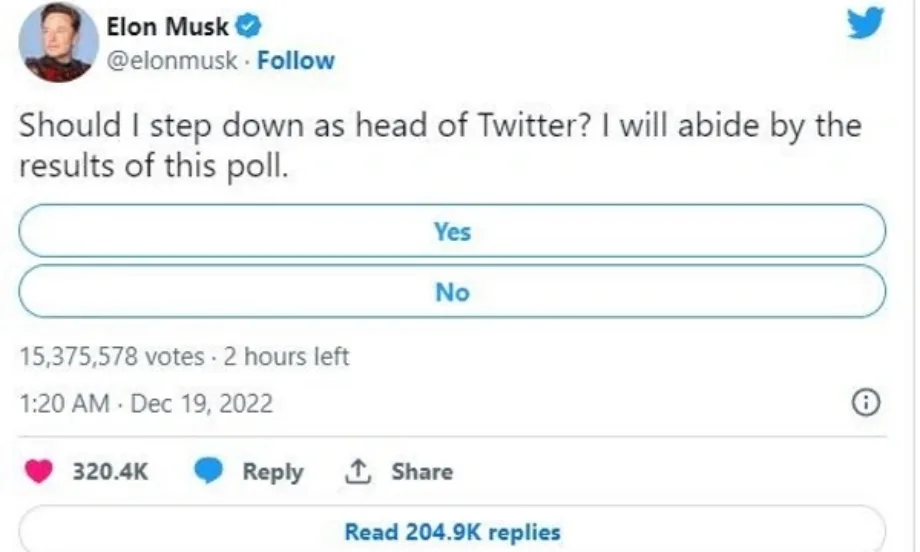
Task: Click the tweet text about stepping down
Action: 440,146
